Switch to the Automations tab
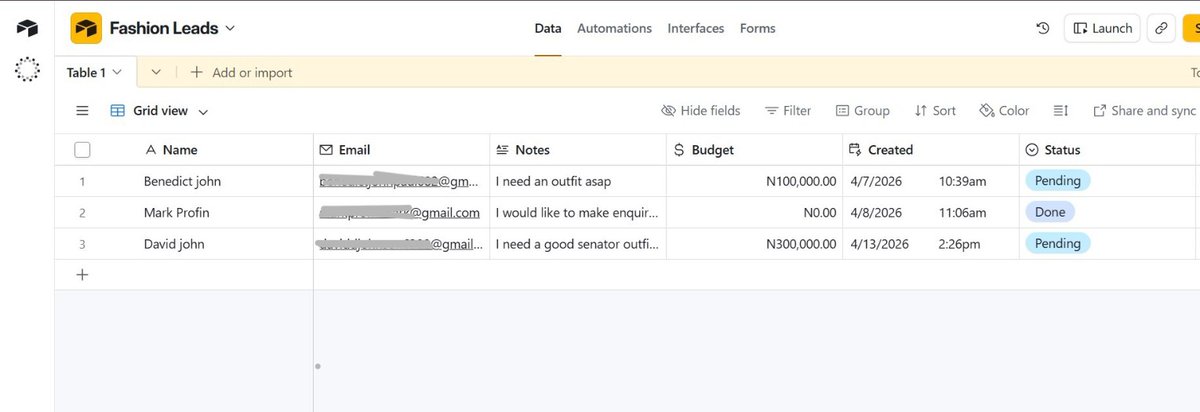This screenshot has height=412, width=1200. (x=614, y=28)
